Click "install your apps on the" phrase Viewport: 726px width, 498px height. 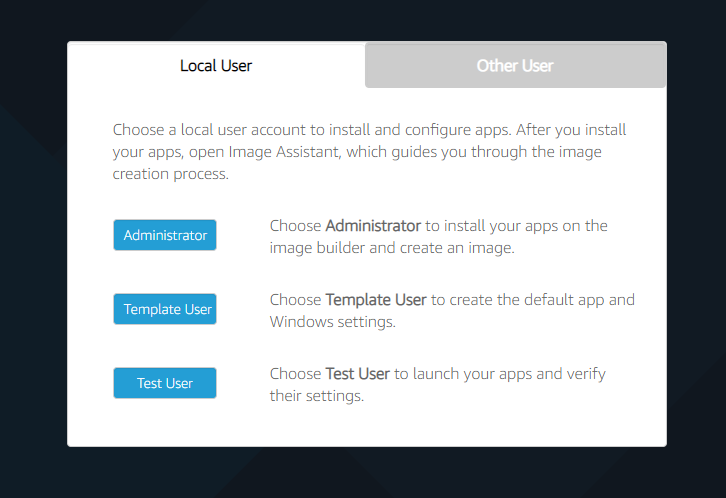tap(526, 226)
